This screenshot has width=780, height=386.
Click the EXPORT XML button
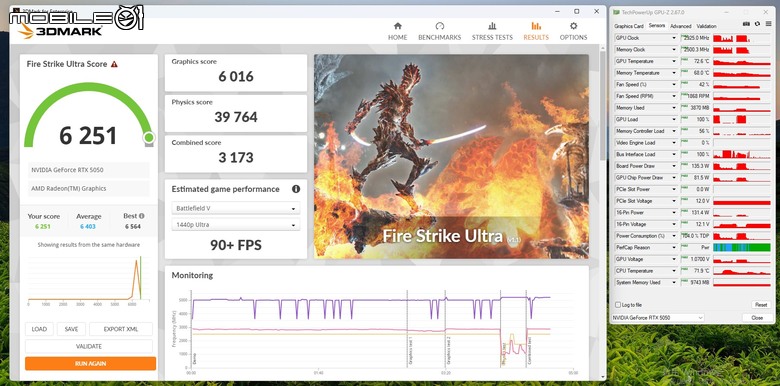[121, 329]
